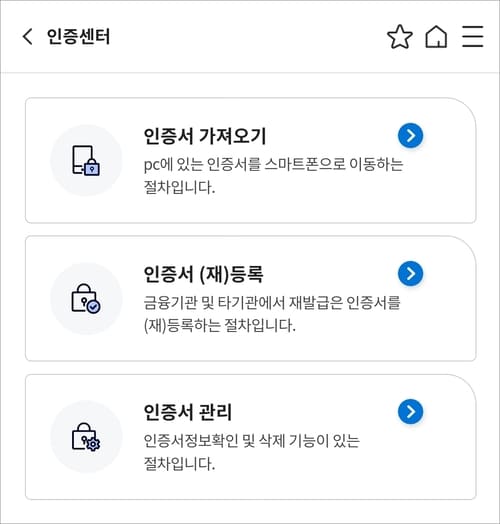Viewport: 500px width, 524px height.
Task: Click the phone with lock icon
Action: click(86, 160)
